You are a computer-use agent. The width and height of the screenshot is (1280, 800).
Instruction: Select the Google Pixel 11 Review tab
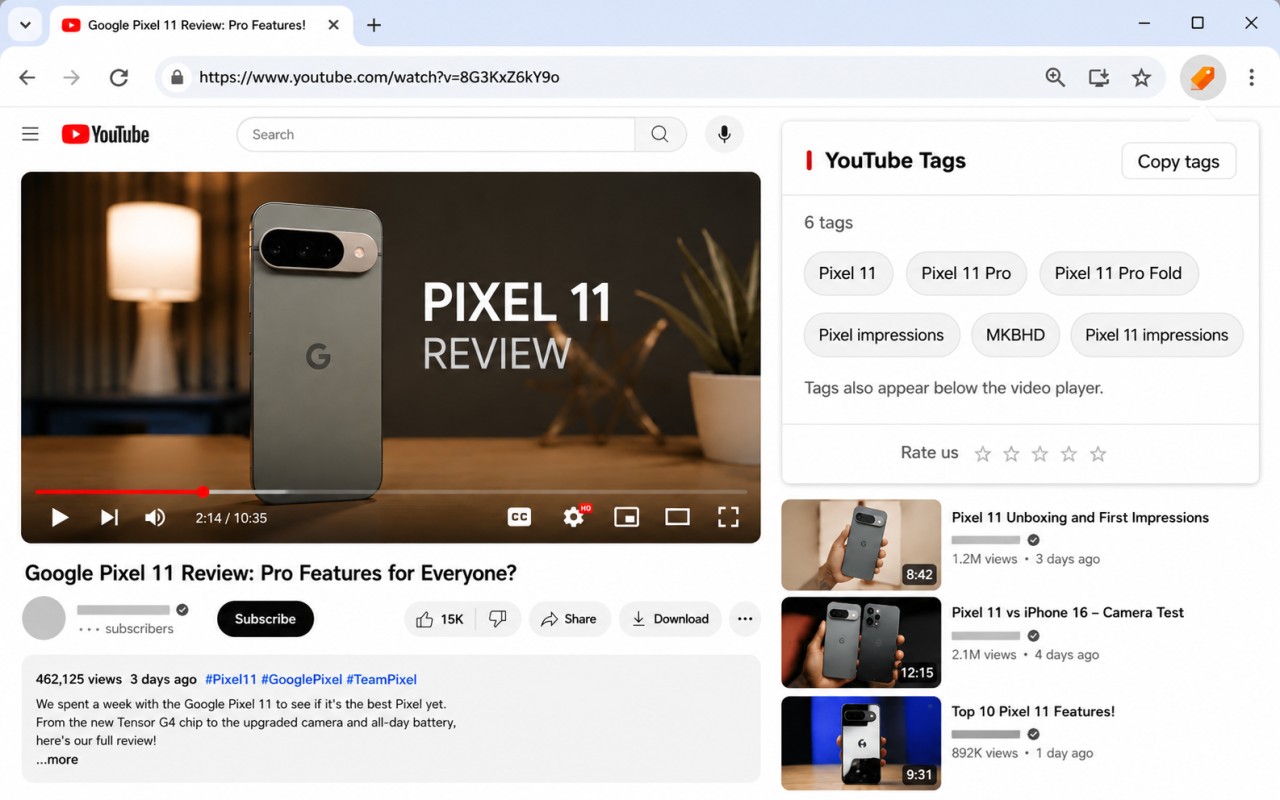tap(202, 25)
